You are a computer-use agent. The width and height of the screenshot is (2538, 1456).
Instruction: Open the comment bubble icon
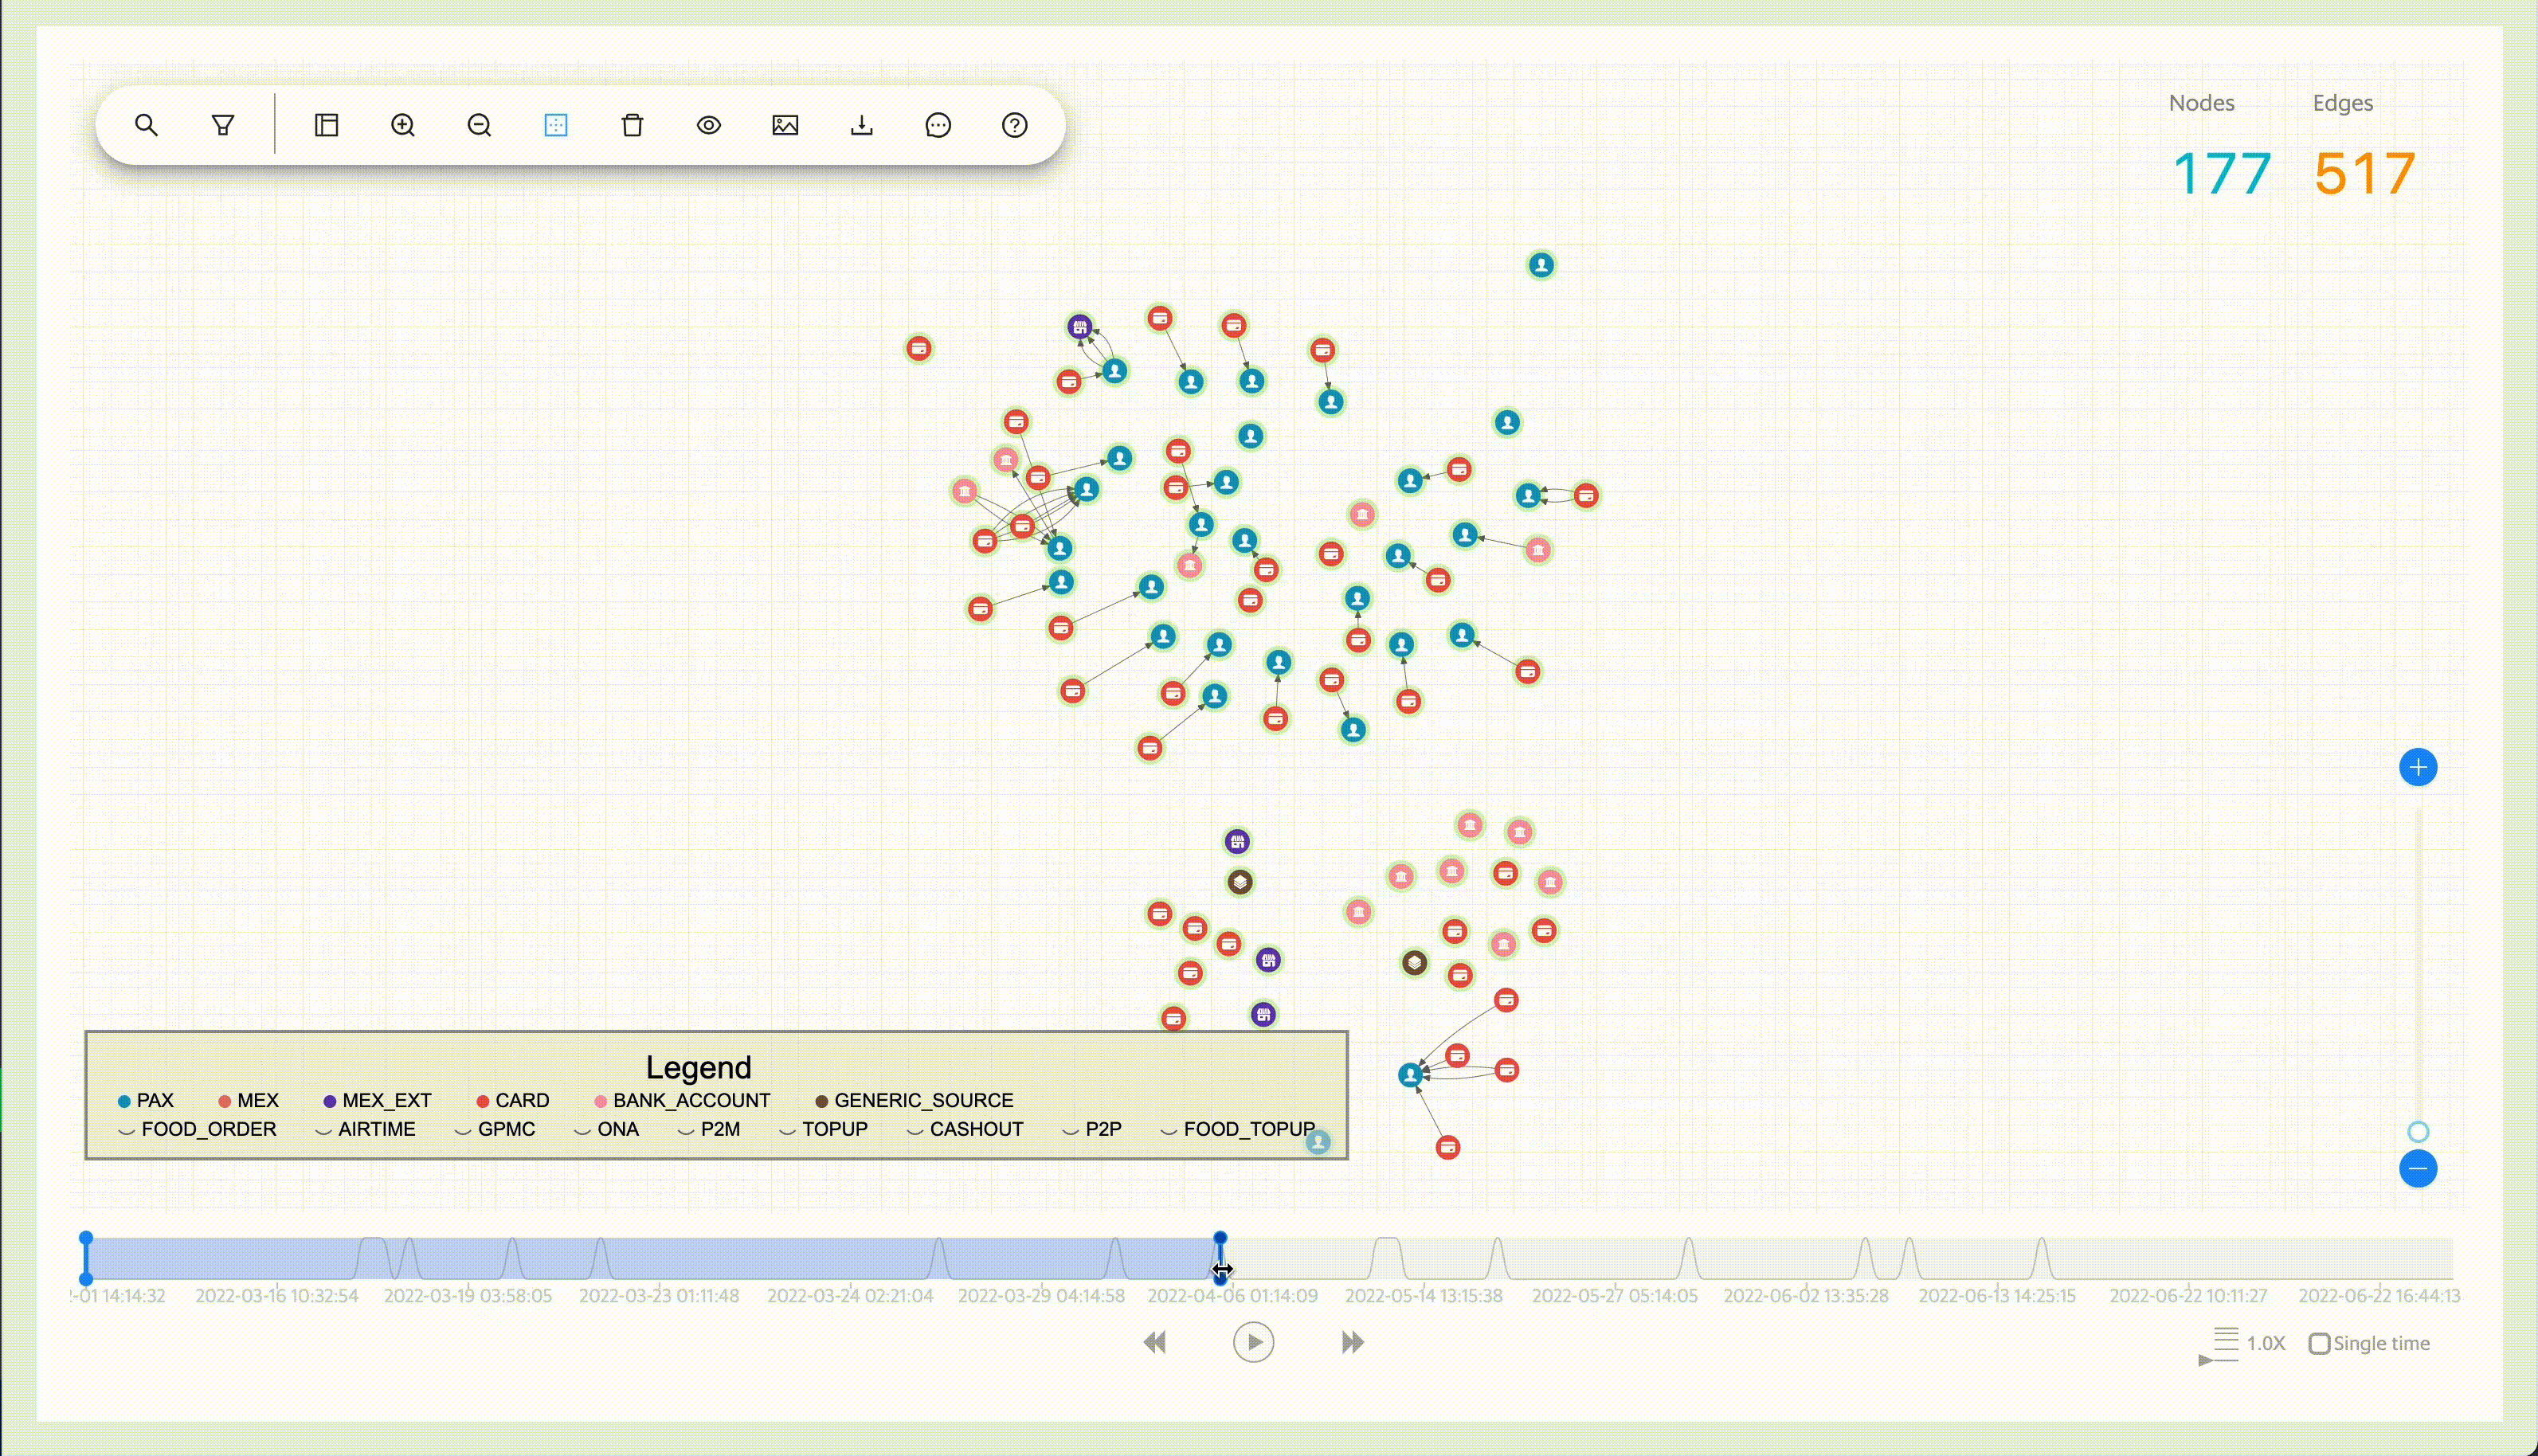pos(938,125)
